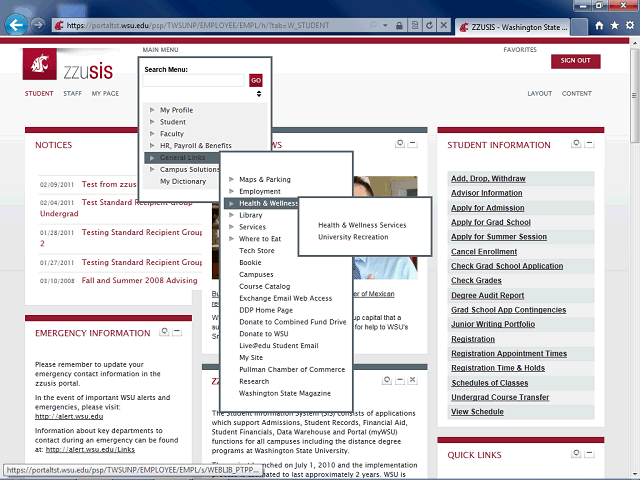Open the Content personalization link
This screenshot has height=480, width=640.
tap(577, 93)
